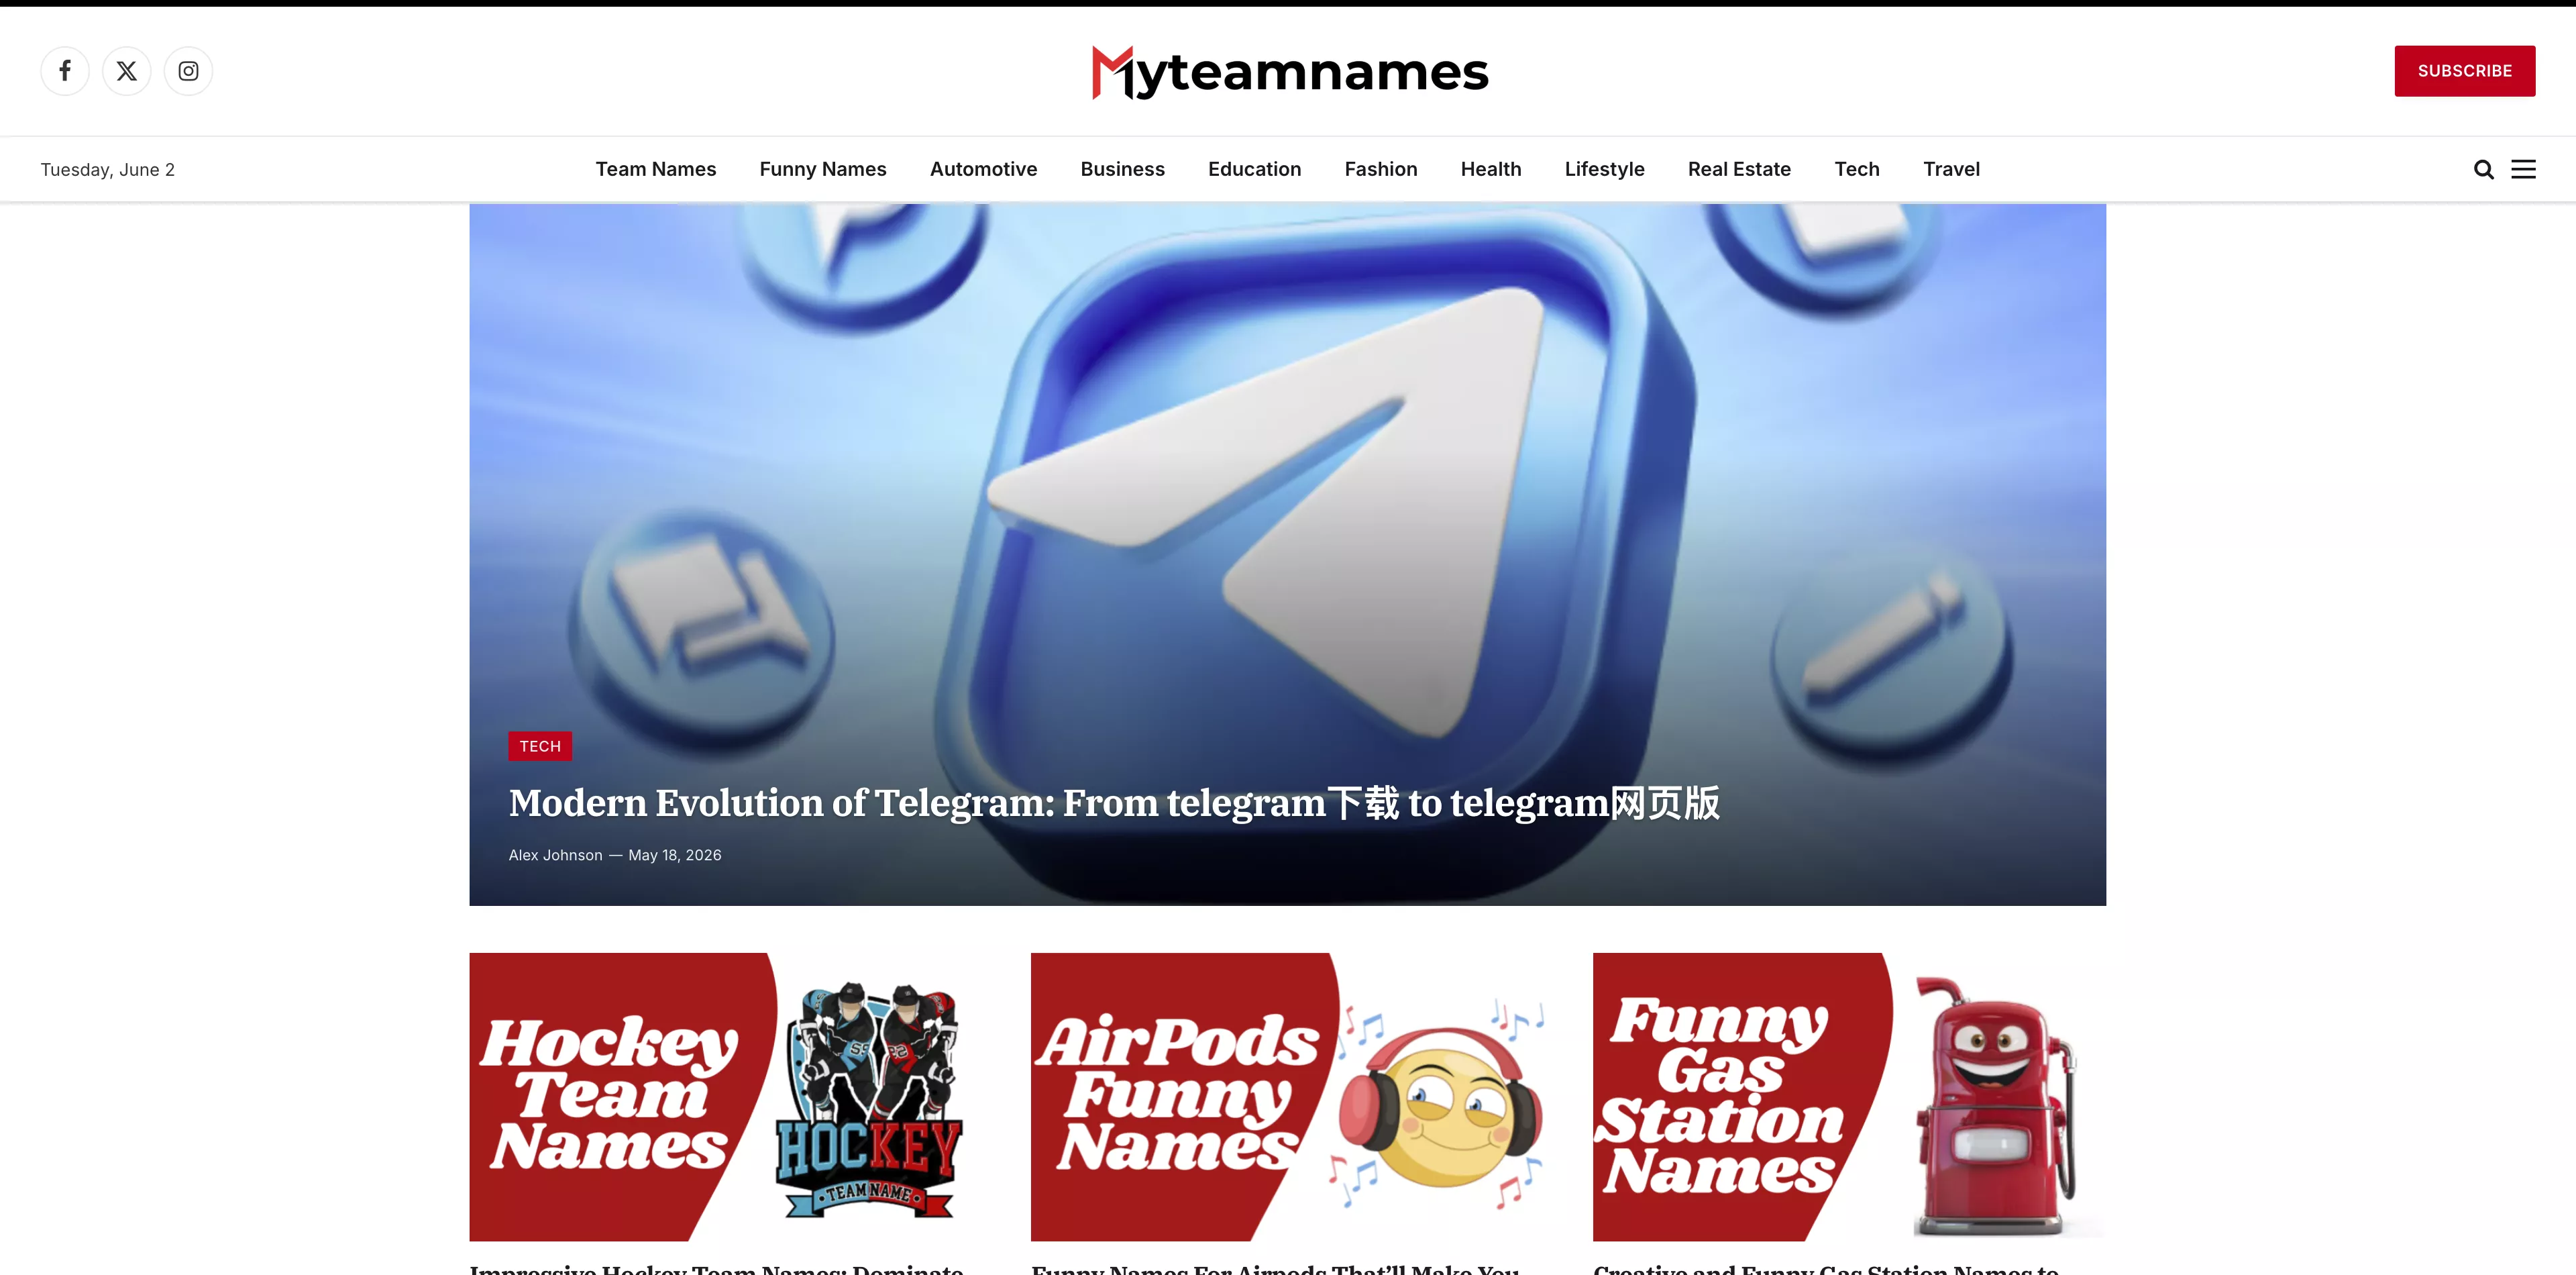Open the X (Twitter) social icon
Screen dimensions: 2576x1275
[127, 71]
